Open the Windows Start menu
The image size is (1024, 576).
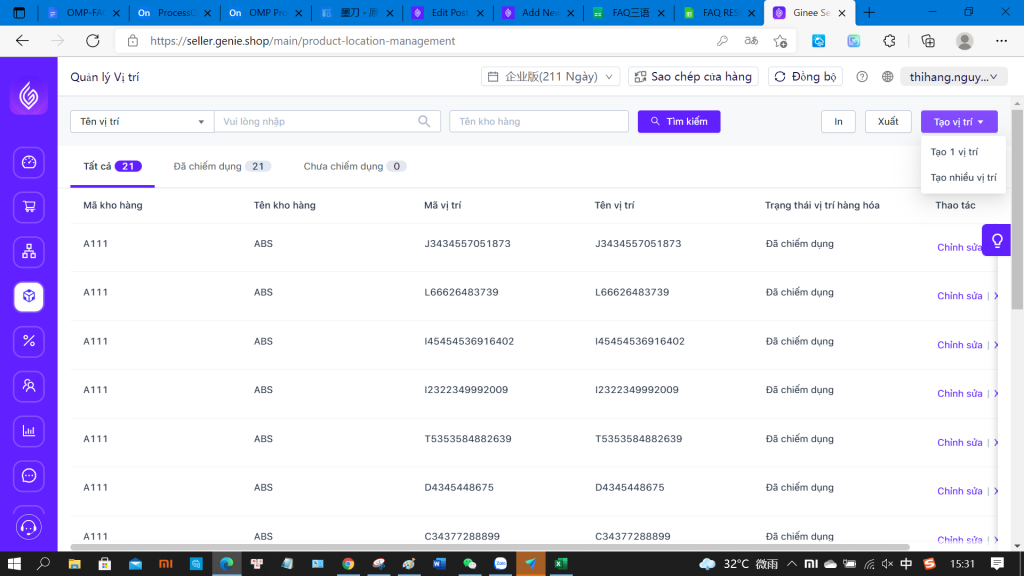[x=14, y=564]
